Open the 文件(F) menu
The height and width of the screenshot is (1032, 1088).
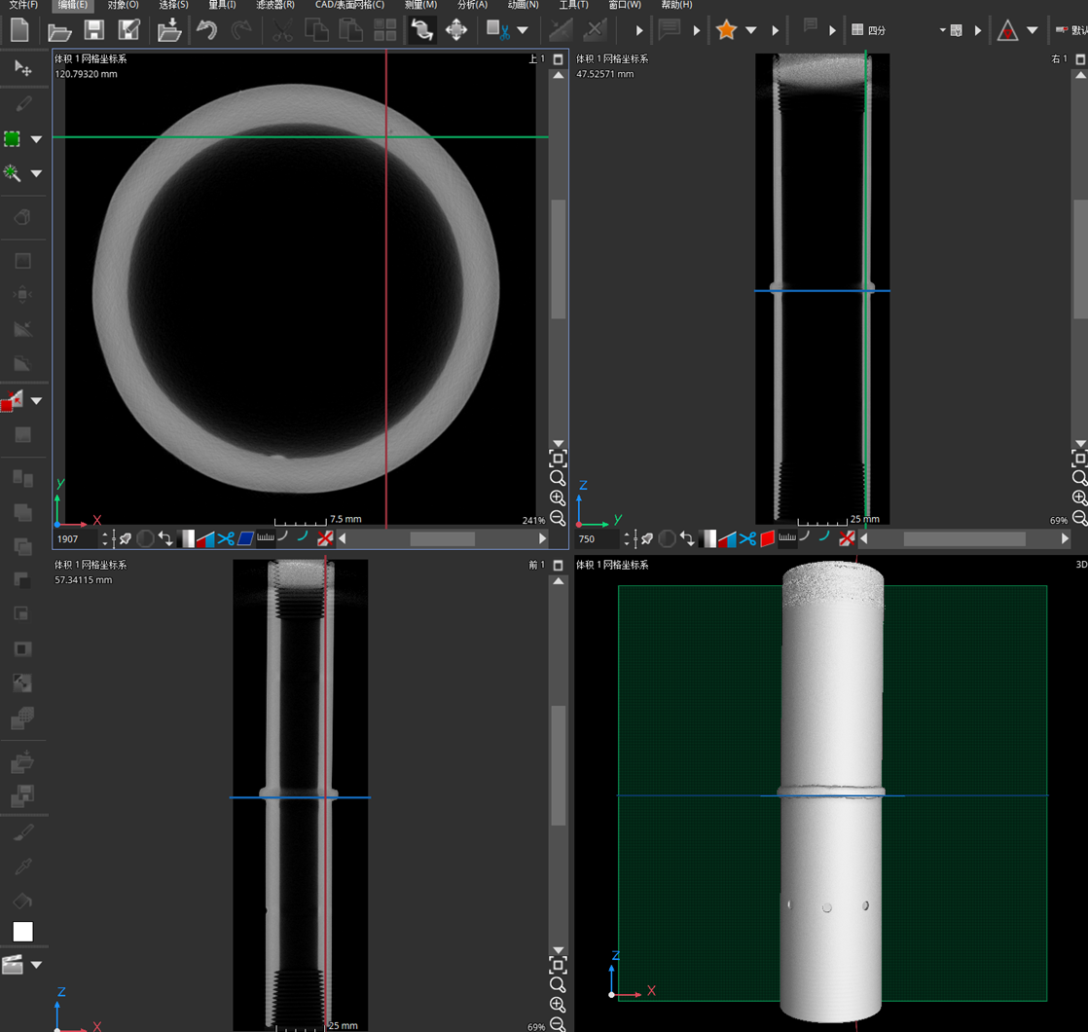(23, 5)
